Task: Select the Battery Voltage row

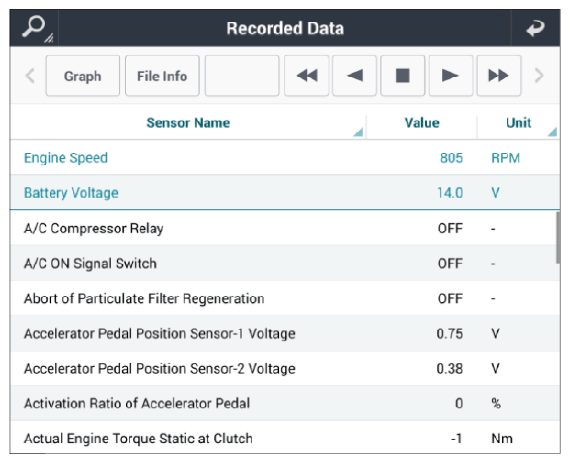Action: pos(285,193)
